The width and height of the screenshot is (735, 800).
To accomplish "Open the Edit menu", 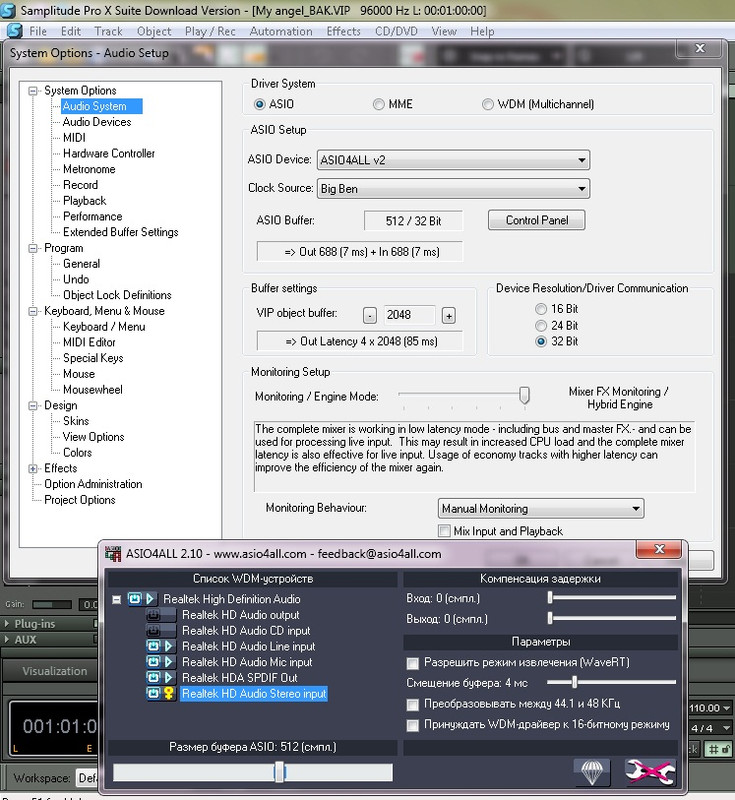I will tap(71, 31).
